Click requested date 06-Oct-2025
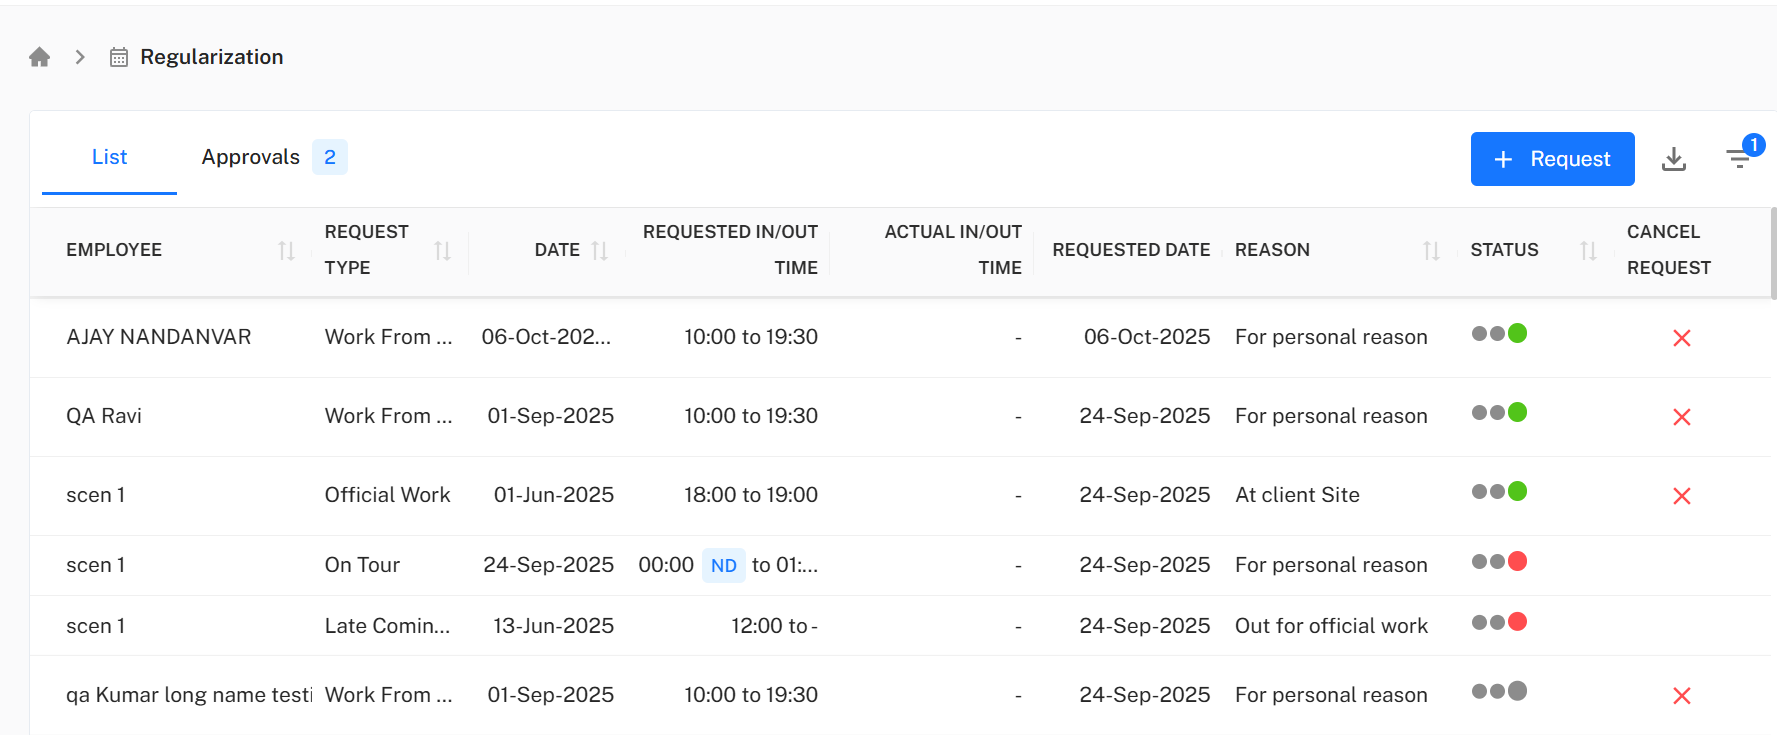This screenshot has height=735, width=1777. click(1147, 337)
